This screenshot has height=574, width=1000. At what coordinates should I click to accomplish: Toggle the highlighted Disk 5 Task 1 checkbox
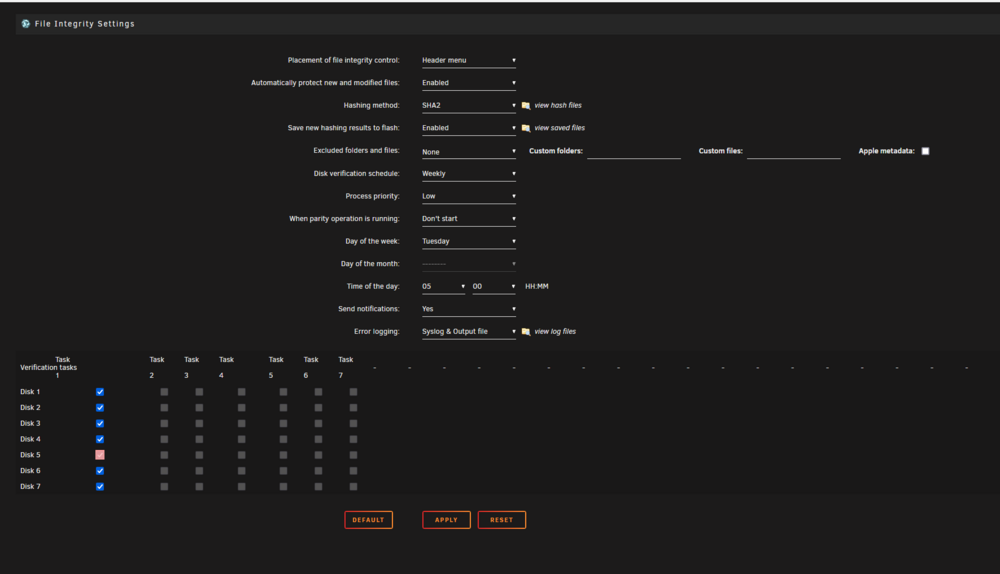[x=100, y=455]
